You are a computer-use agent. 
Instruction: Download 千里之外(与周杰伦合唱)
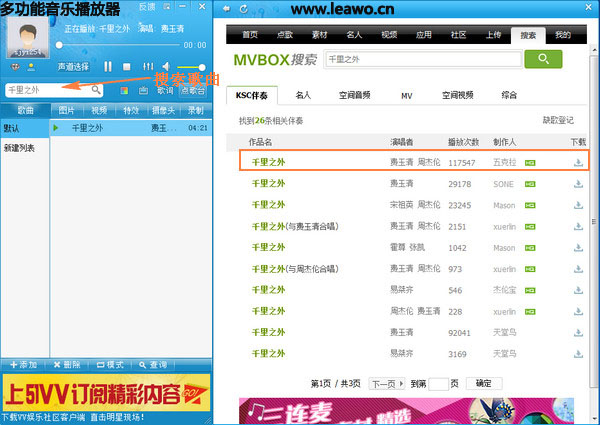tap(578, 269)
